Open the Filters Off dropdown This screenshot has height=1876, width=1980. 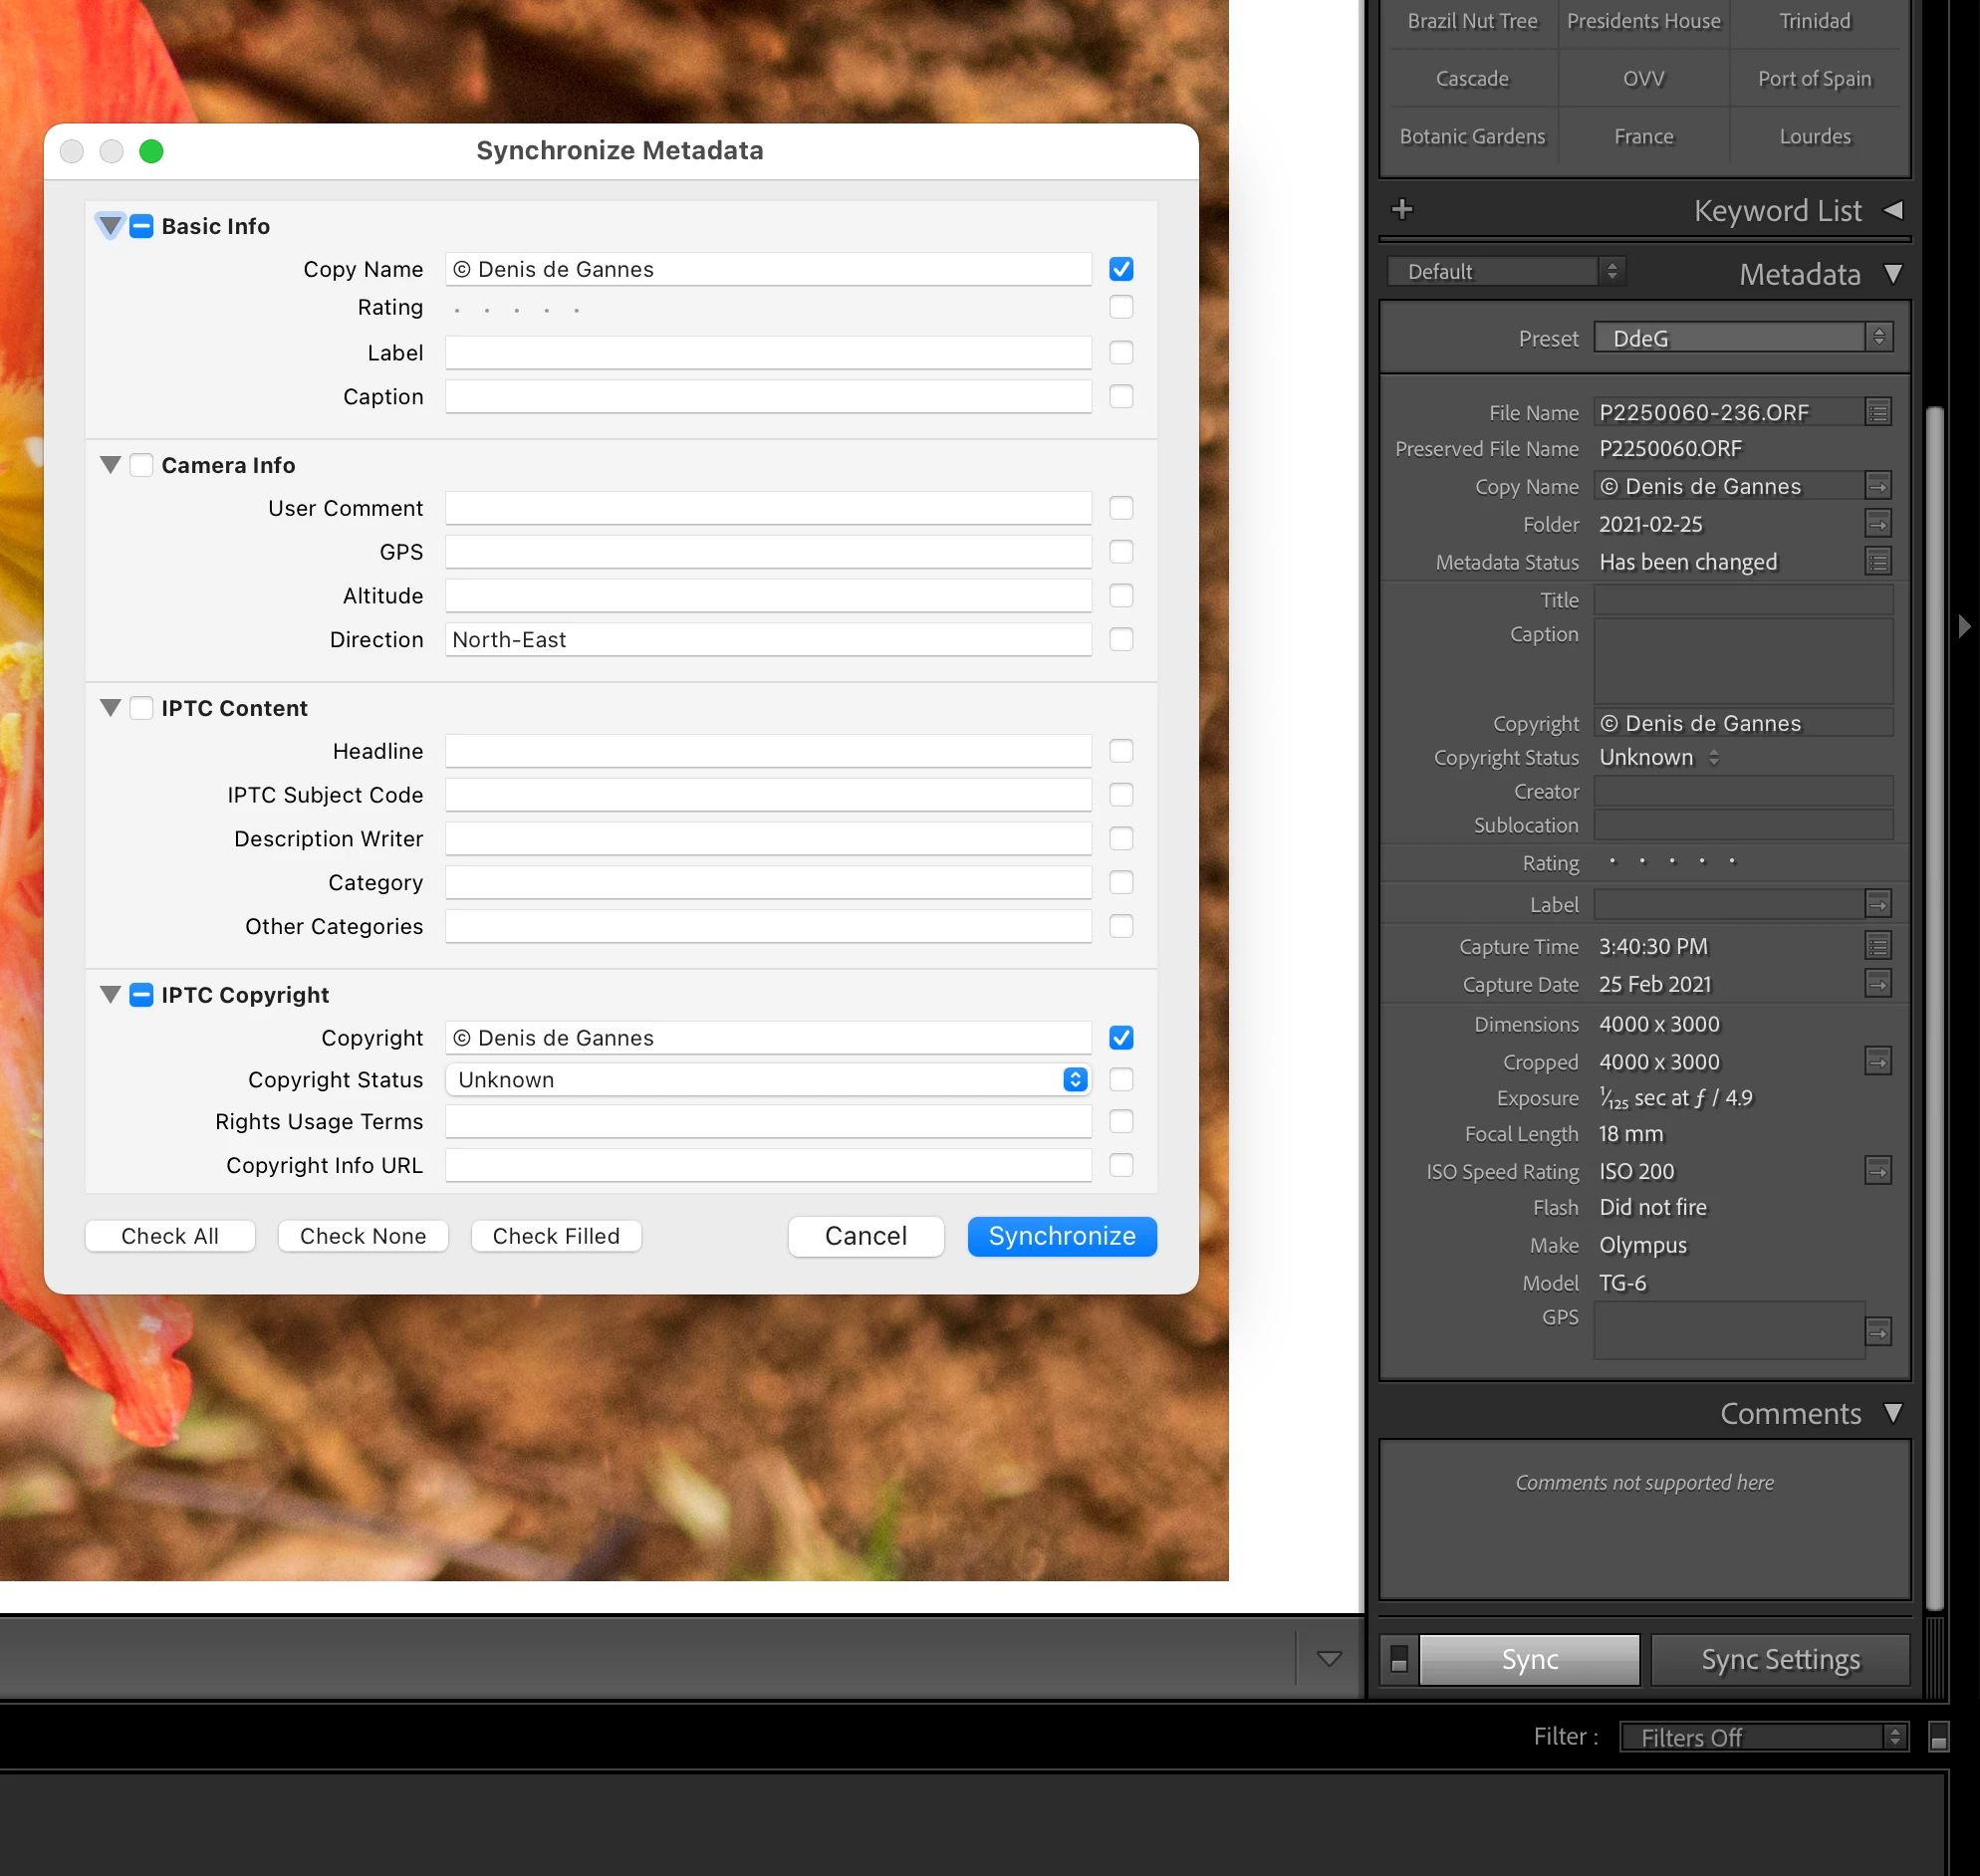click(1764, 1737)
